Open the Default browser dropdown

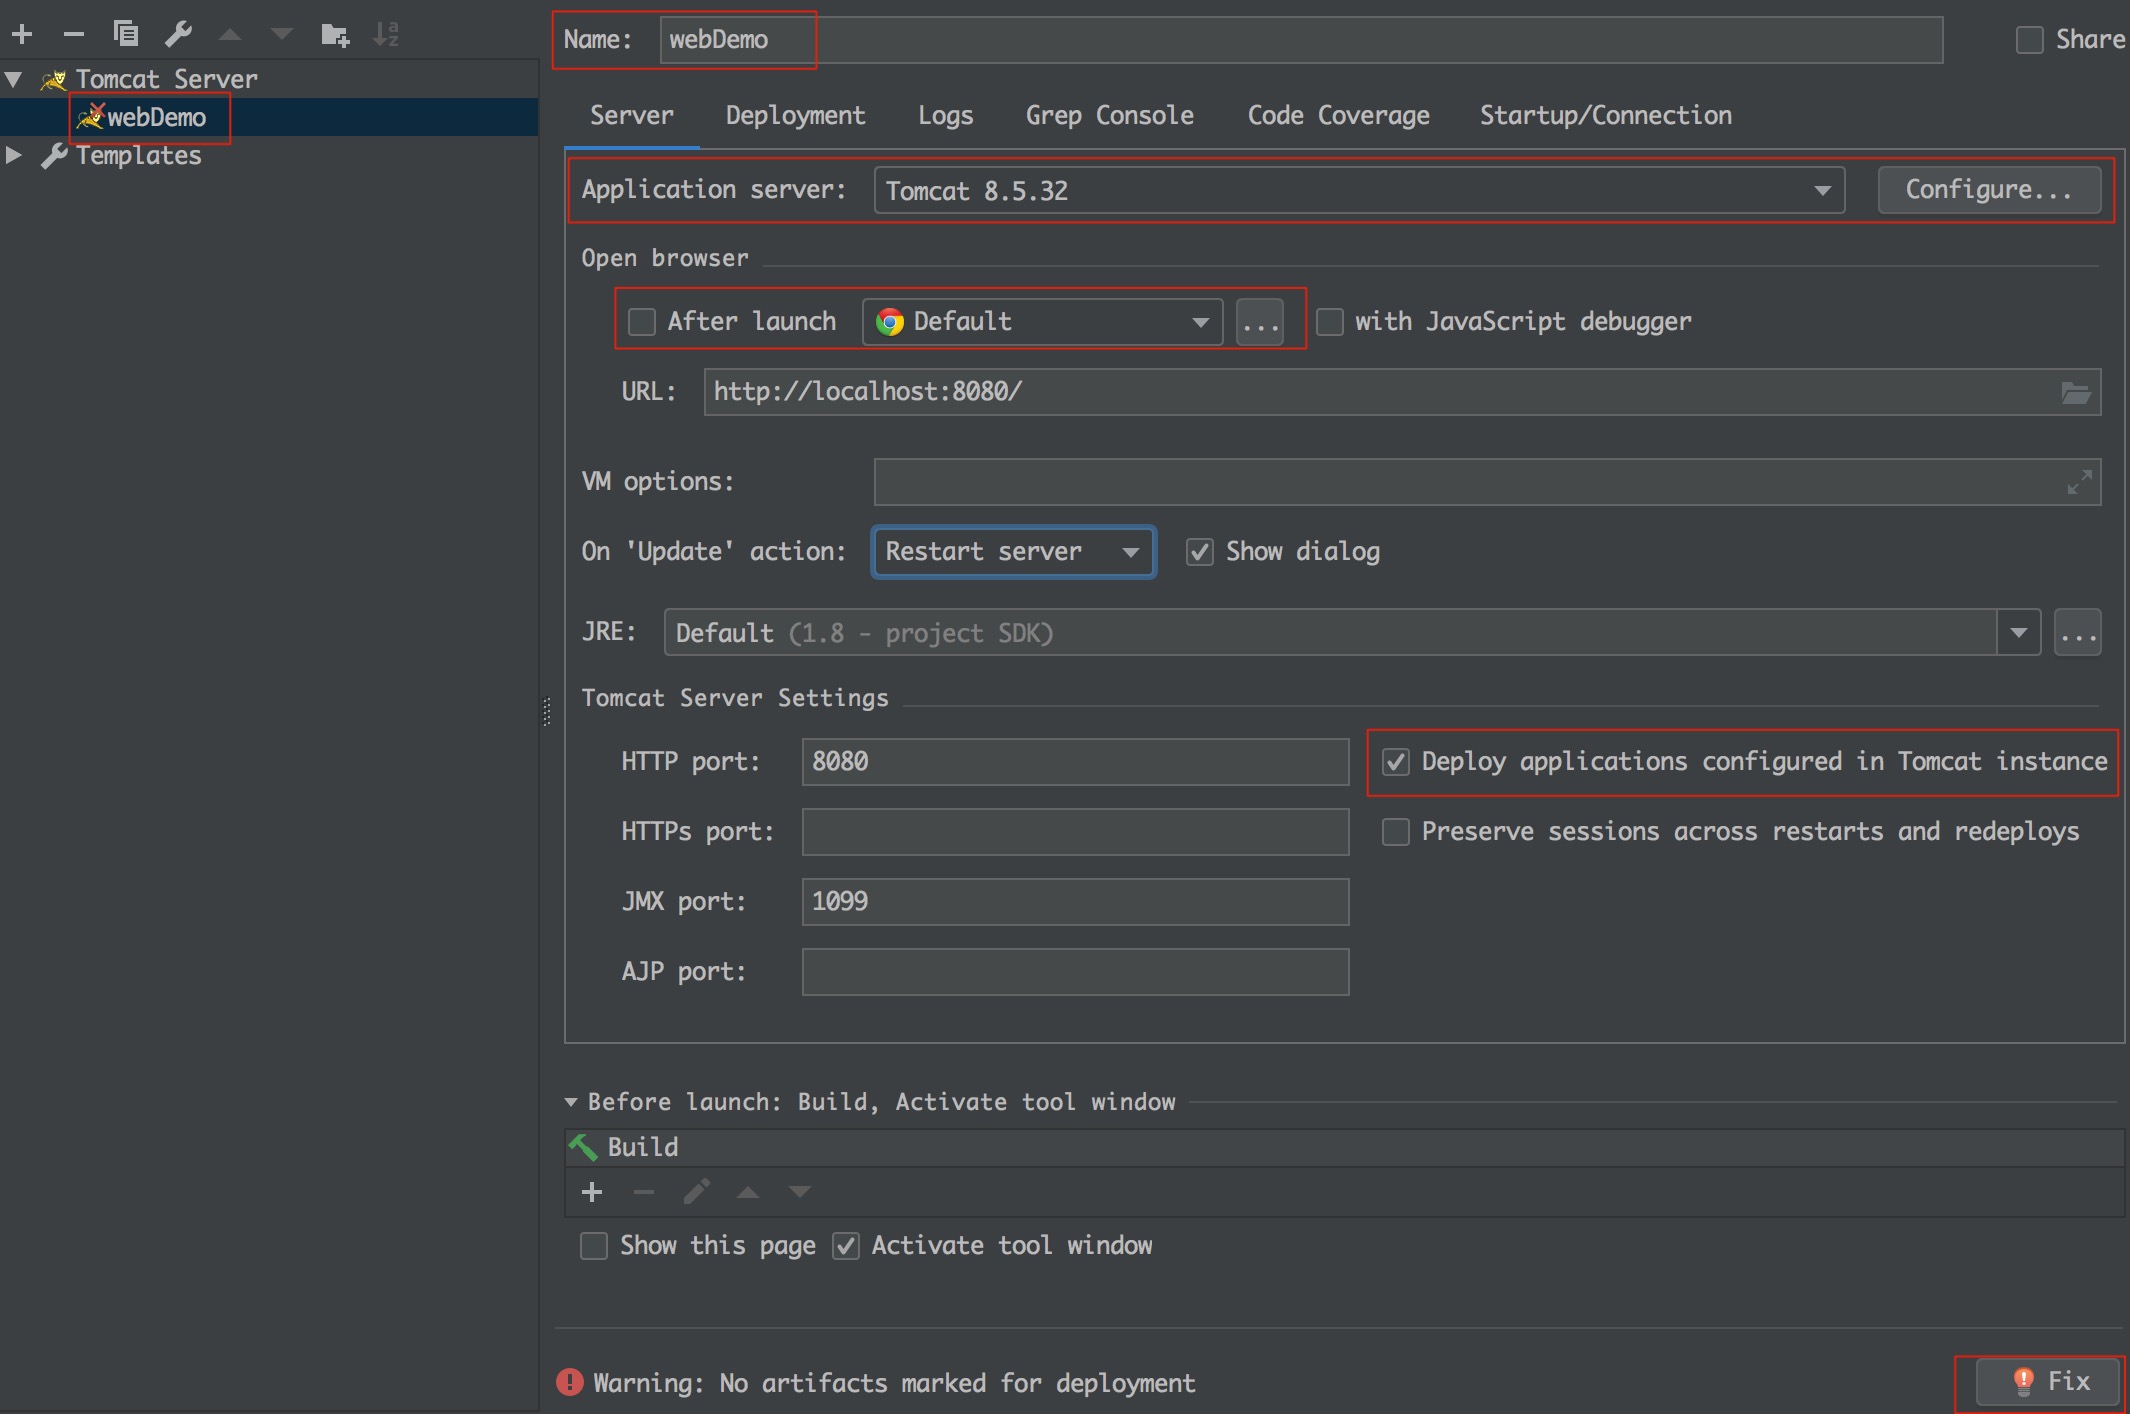point(1042,322)
